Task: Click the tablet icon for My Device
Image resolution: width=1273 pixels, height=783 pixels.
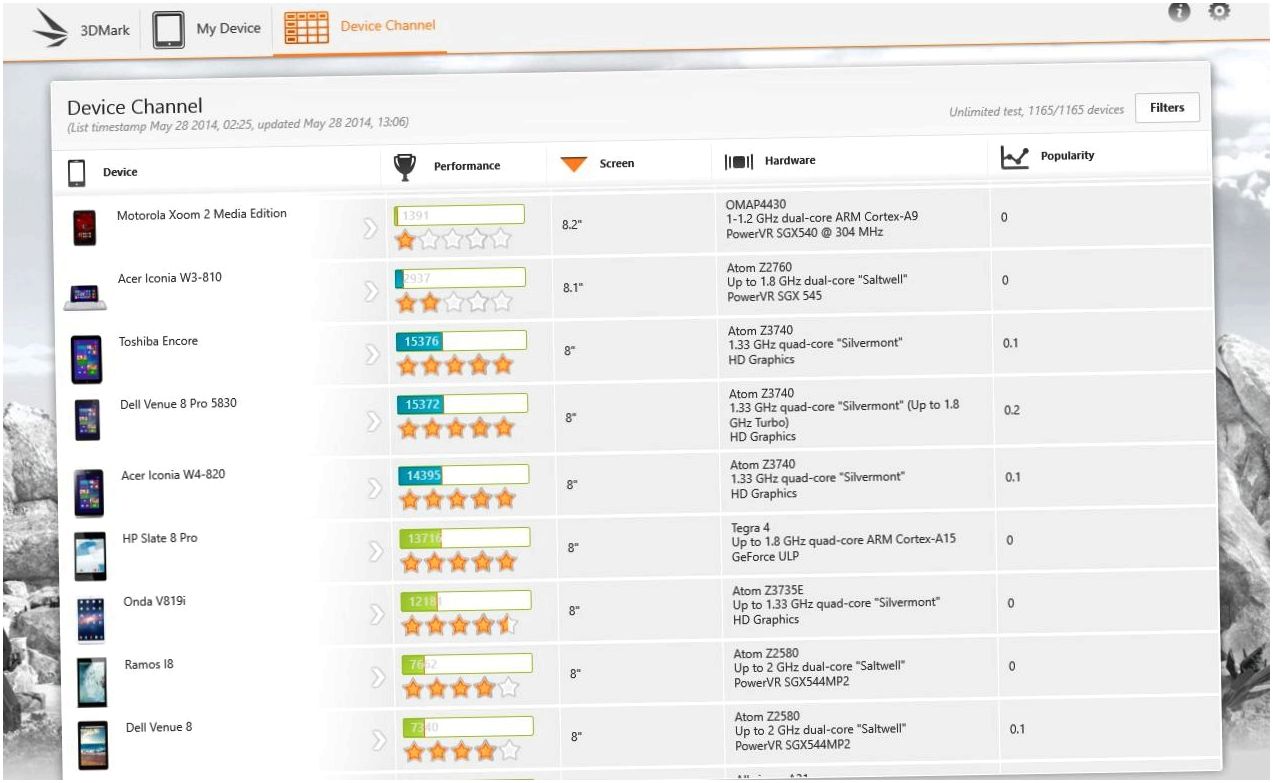Action: tap(169, 30)
